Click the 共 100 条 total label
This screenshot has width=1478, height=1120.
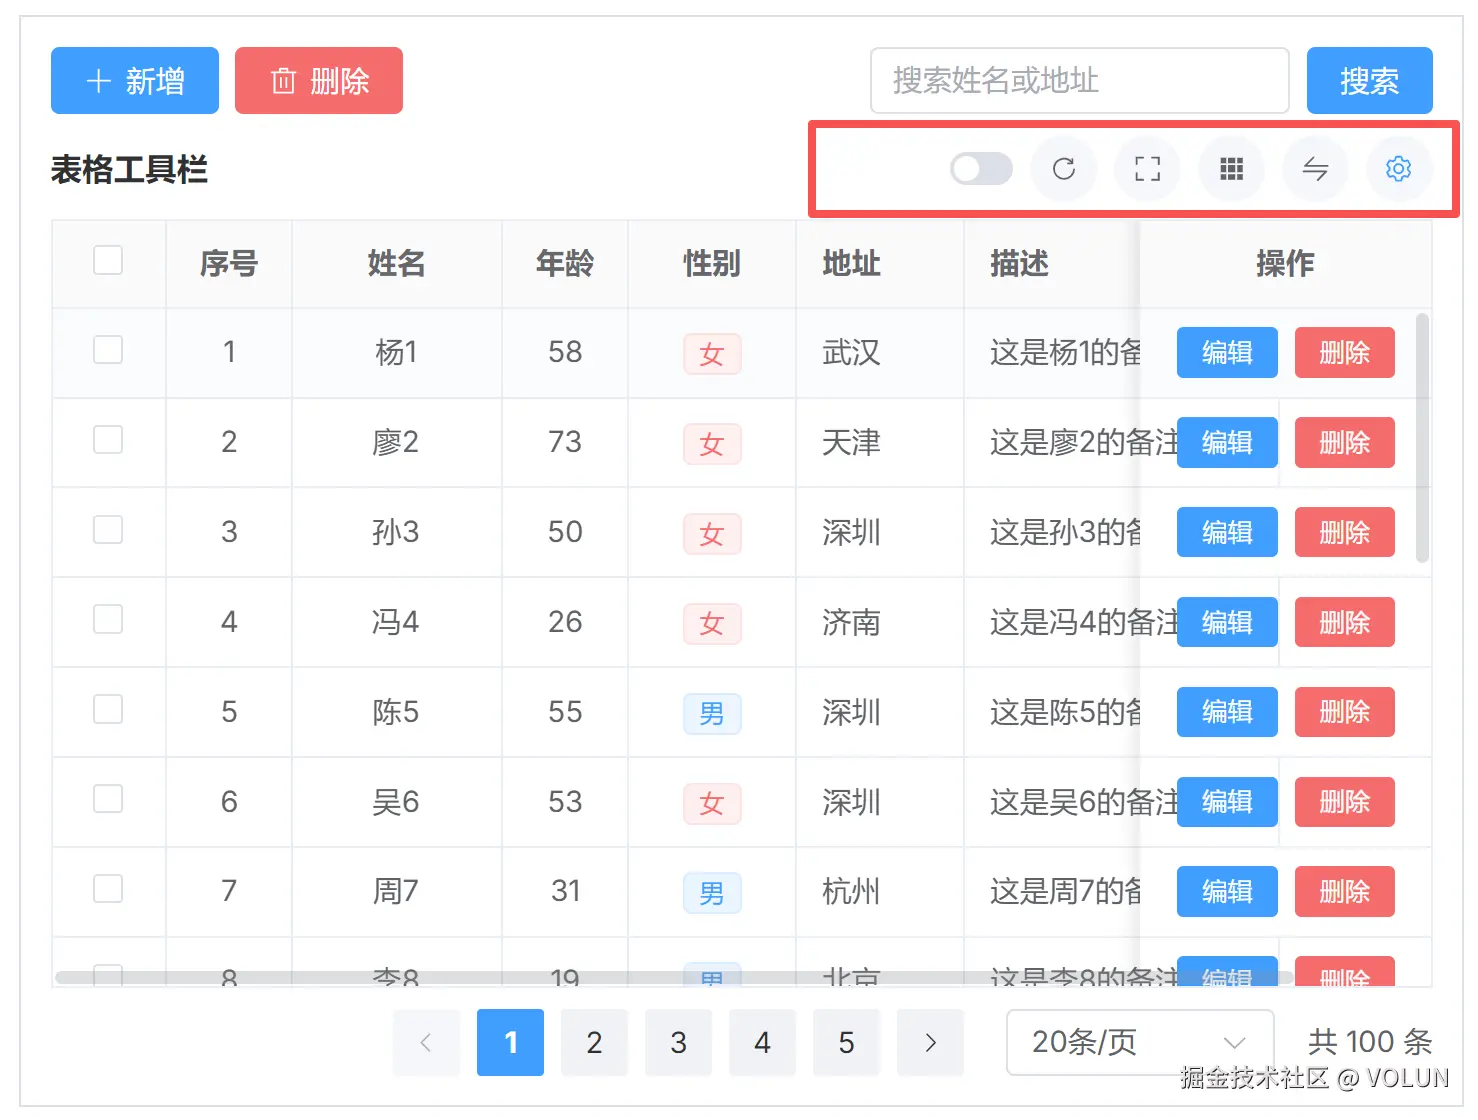click(1370, 1042)
